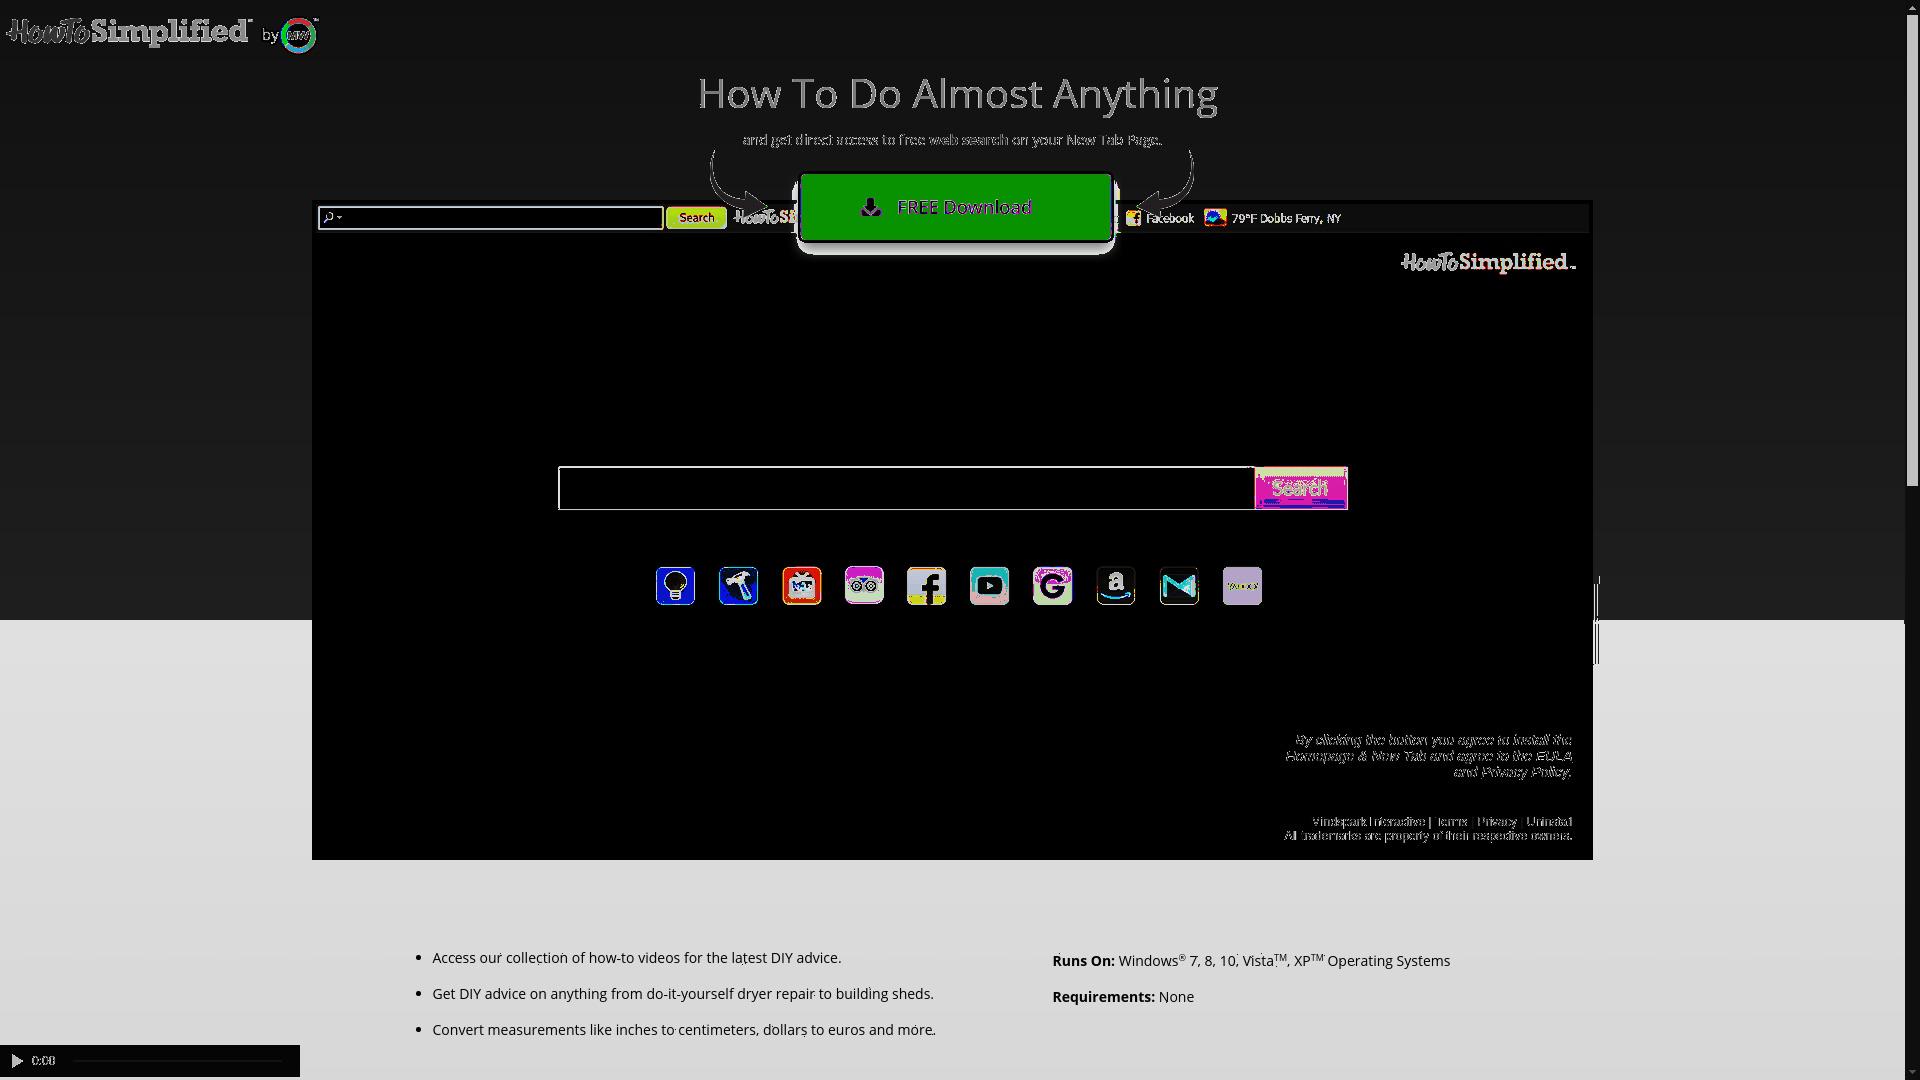Open the Uninstall link in preview footer
Viewport: 1920px width, 1080px height.
(1549, 822)
